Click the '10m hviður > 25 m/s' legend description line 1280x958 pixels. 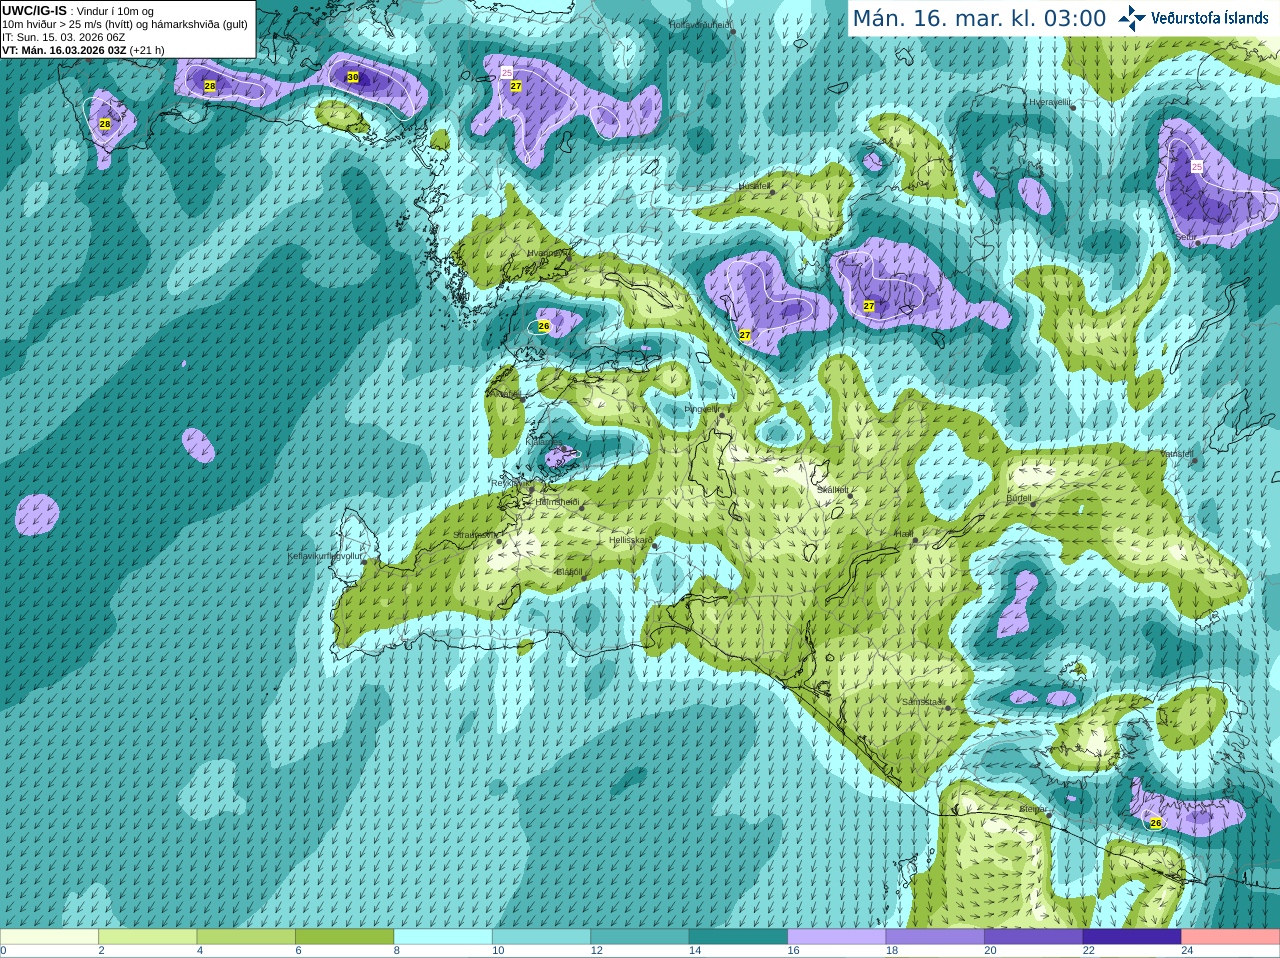pyautogui.click(x=125, y=24)
